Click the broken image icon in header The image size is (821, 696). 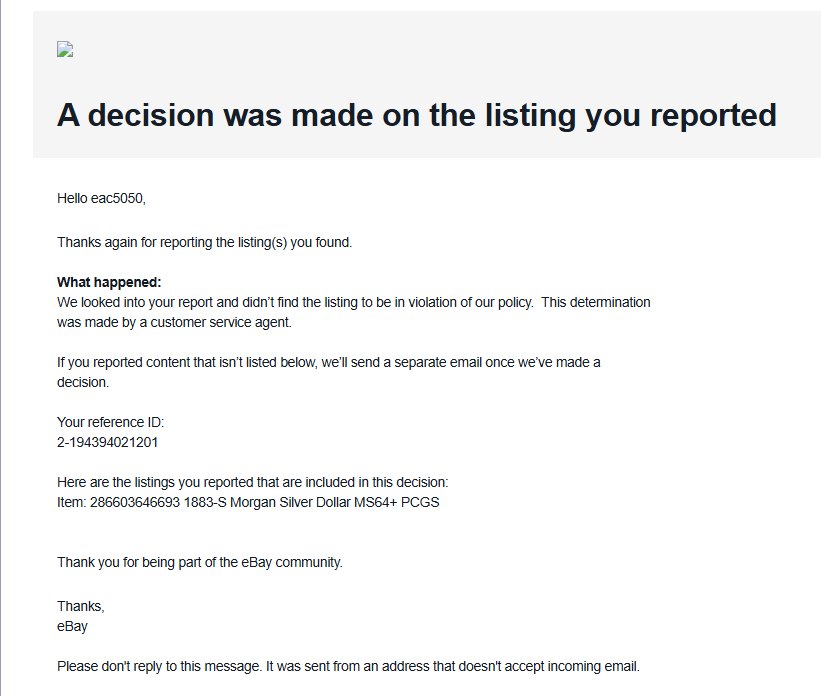[65, 50]
